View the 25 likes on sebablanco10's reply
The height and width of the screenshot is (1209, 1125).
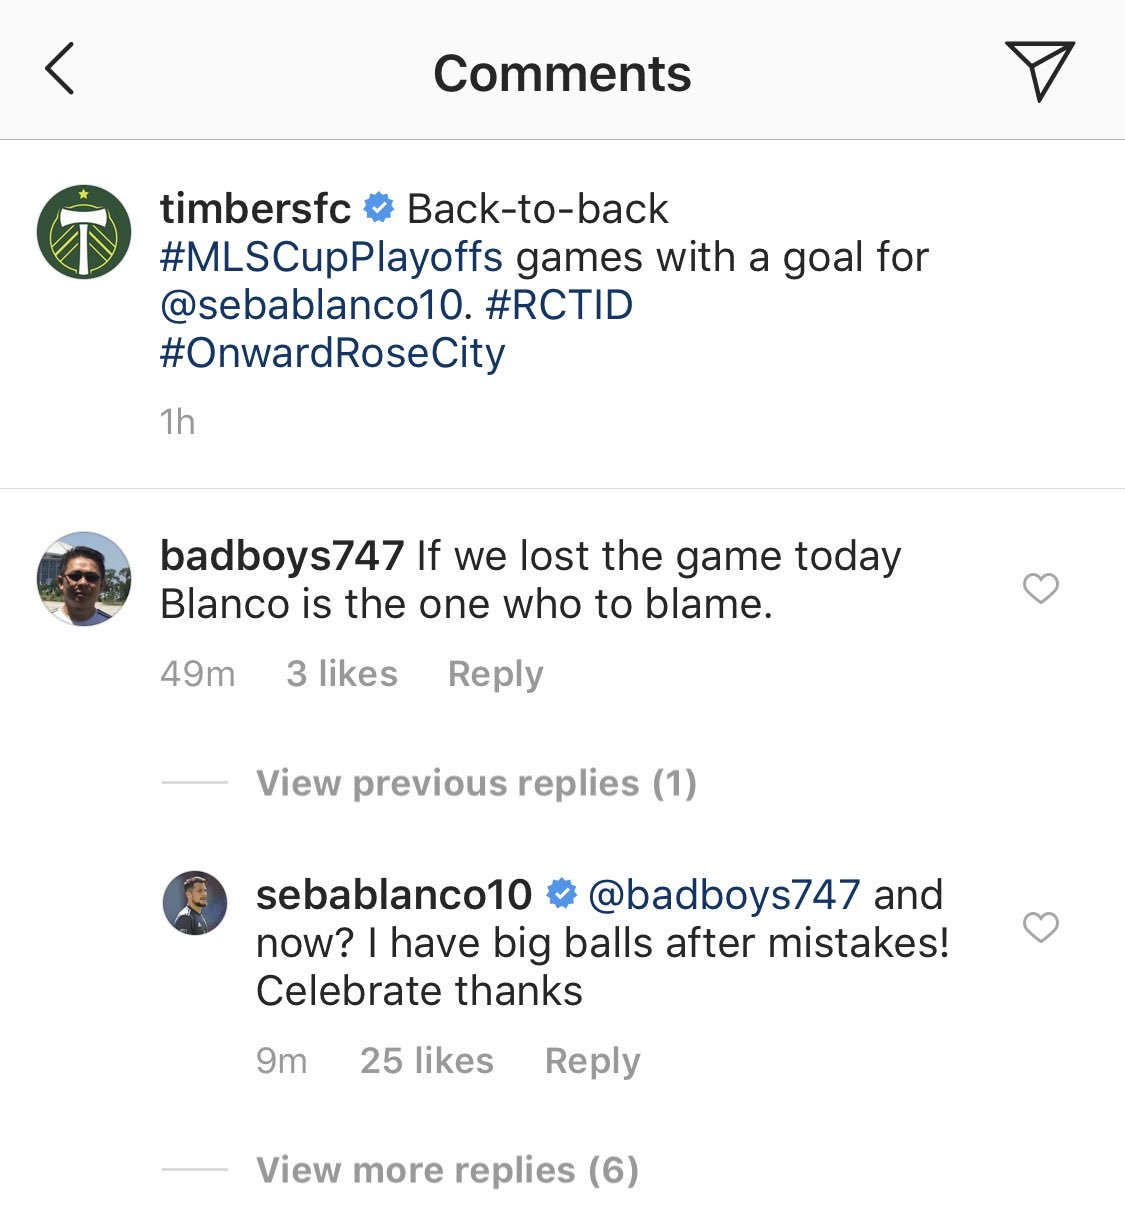click(427, 1061)
